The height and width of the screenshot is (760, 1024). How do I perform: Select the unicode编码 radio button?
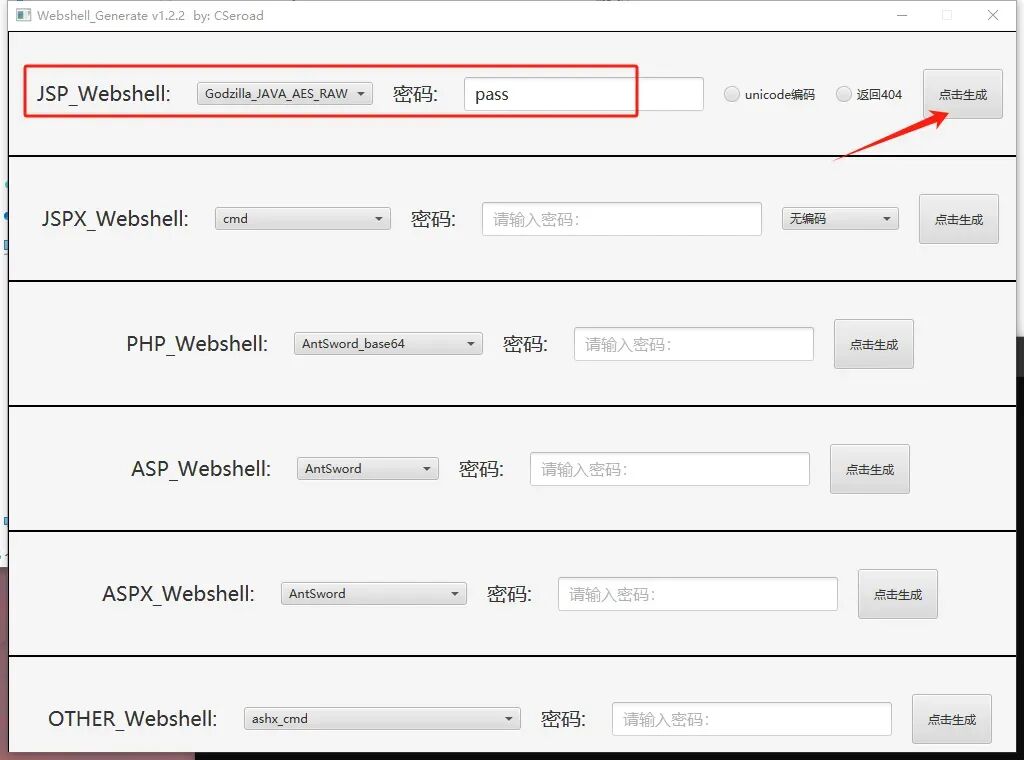731,93
